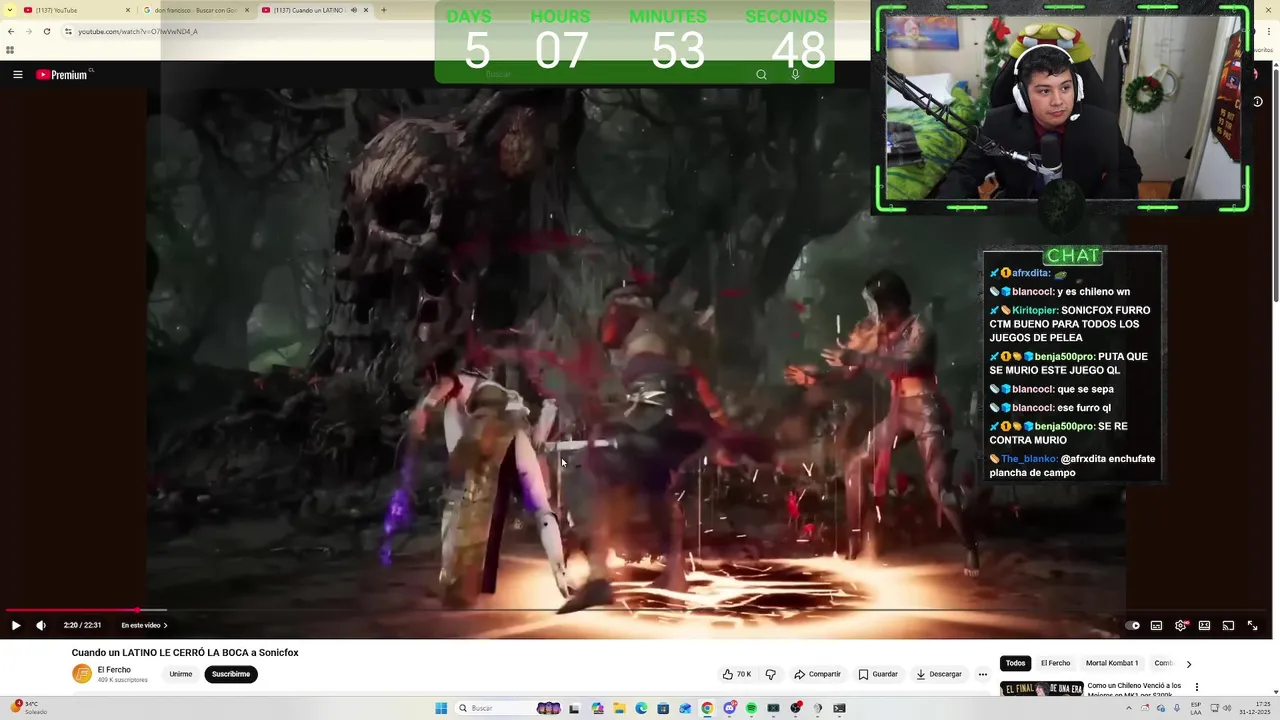This screenshot has height=720, width=1280.
Task: Toggle subtitles in the video player
Action: pyautogui.click(x=1156, y=625)
